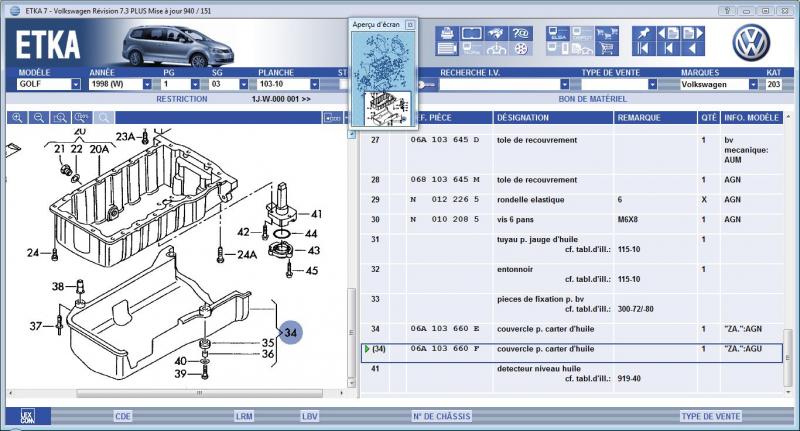Go to previous folder page icon
The width and height of the screenshot is (800, 431).
tap(668, 33)
